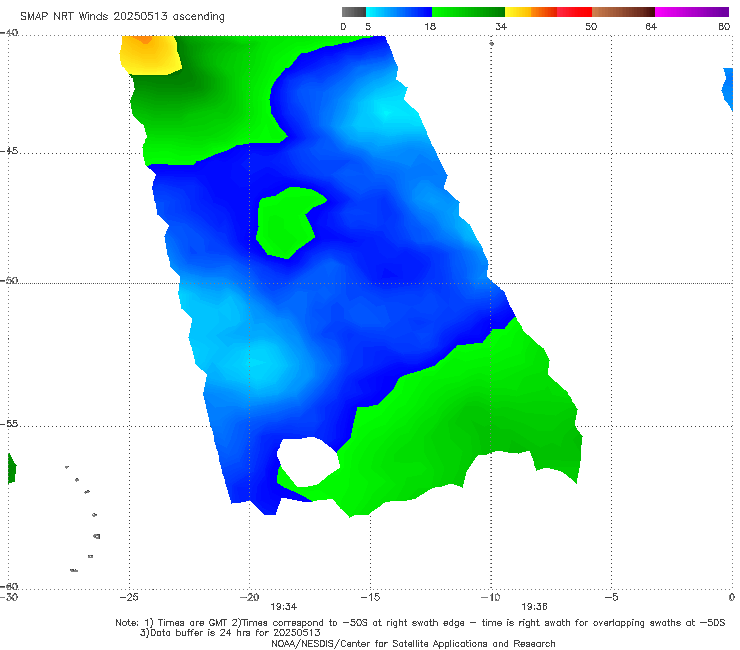Click the brown segment of the color bar
This screenshot has width=740, height=650.
623,12
